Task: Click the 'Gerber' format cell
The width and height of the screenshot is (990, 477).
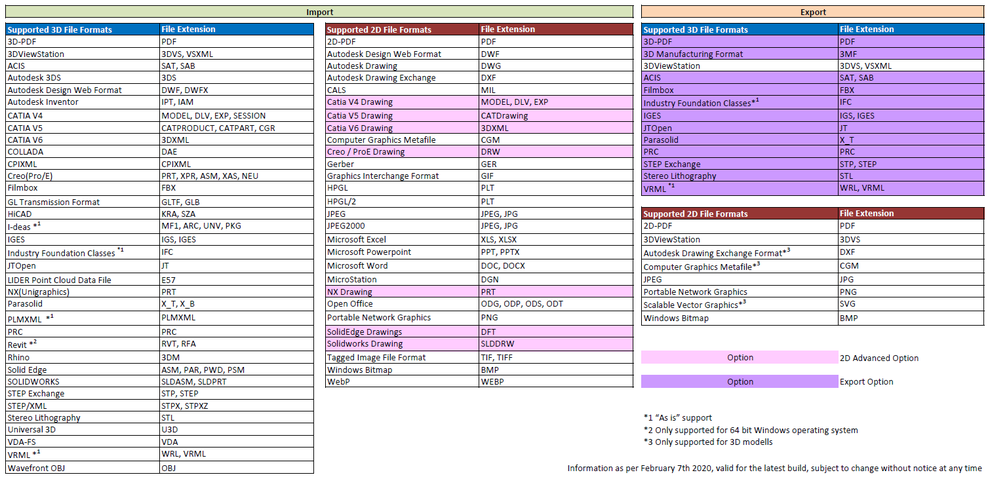Action: coord(402,164)
